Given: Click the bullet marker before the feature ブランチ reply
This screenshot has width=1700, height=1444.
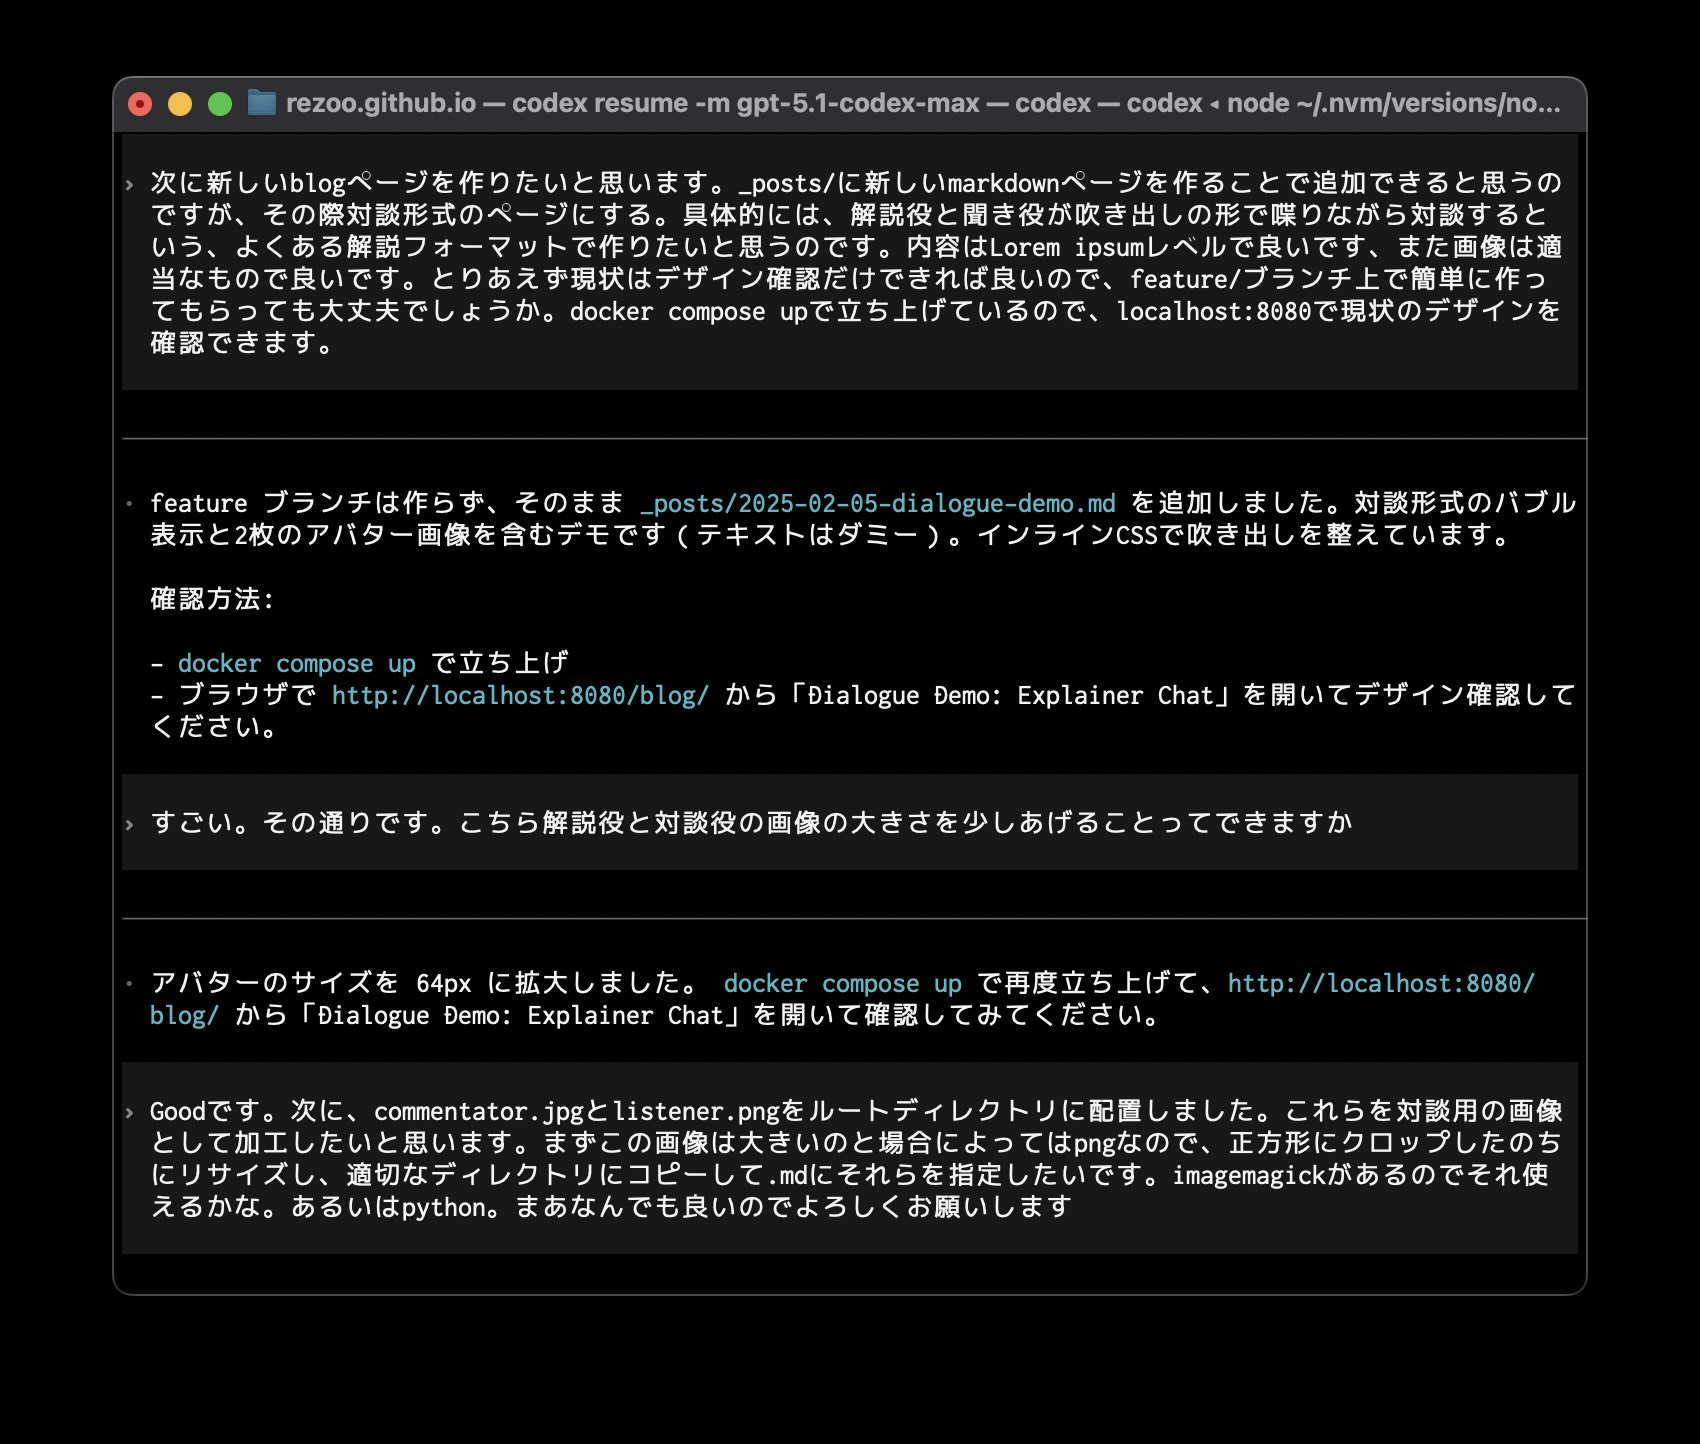Looking at the screenshot, I should pyautogui.click(x=130, y=503).
